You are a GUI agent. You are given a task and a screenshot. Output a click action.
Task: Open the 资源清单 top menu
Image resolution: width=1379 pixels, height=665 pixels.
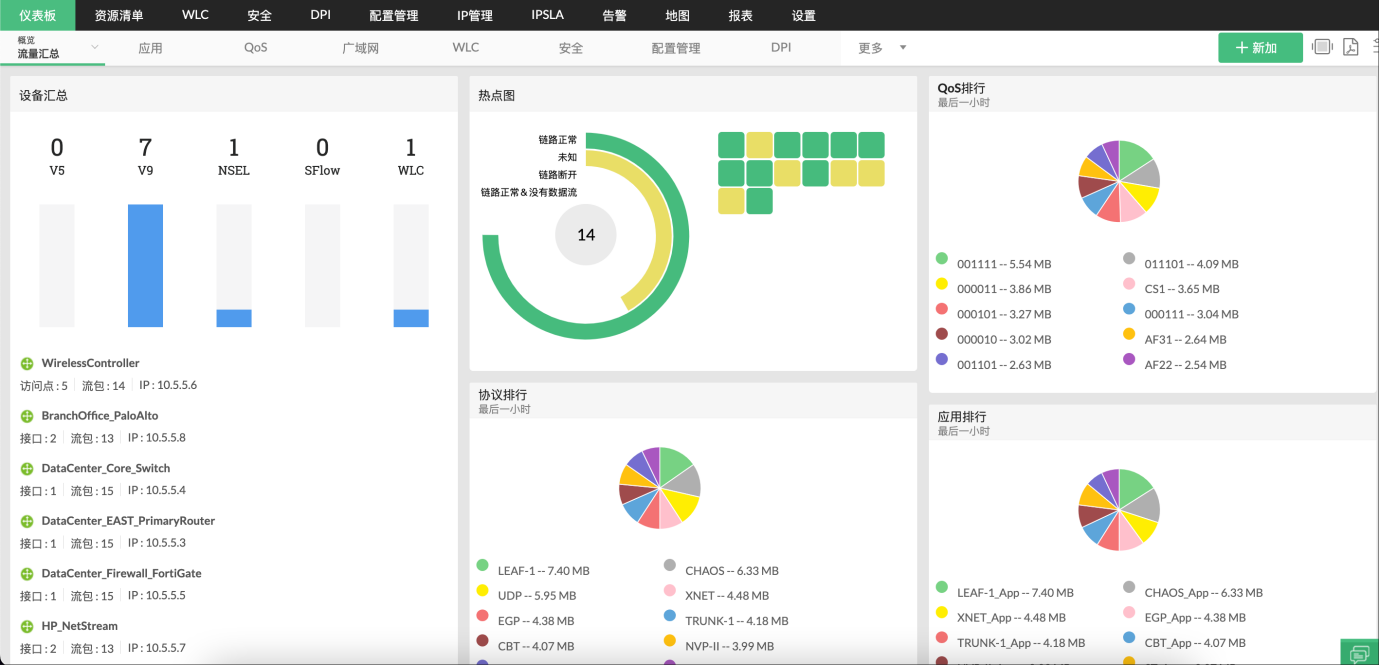(119, 16)
